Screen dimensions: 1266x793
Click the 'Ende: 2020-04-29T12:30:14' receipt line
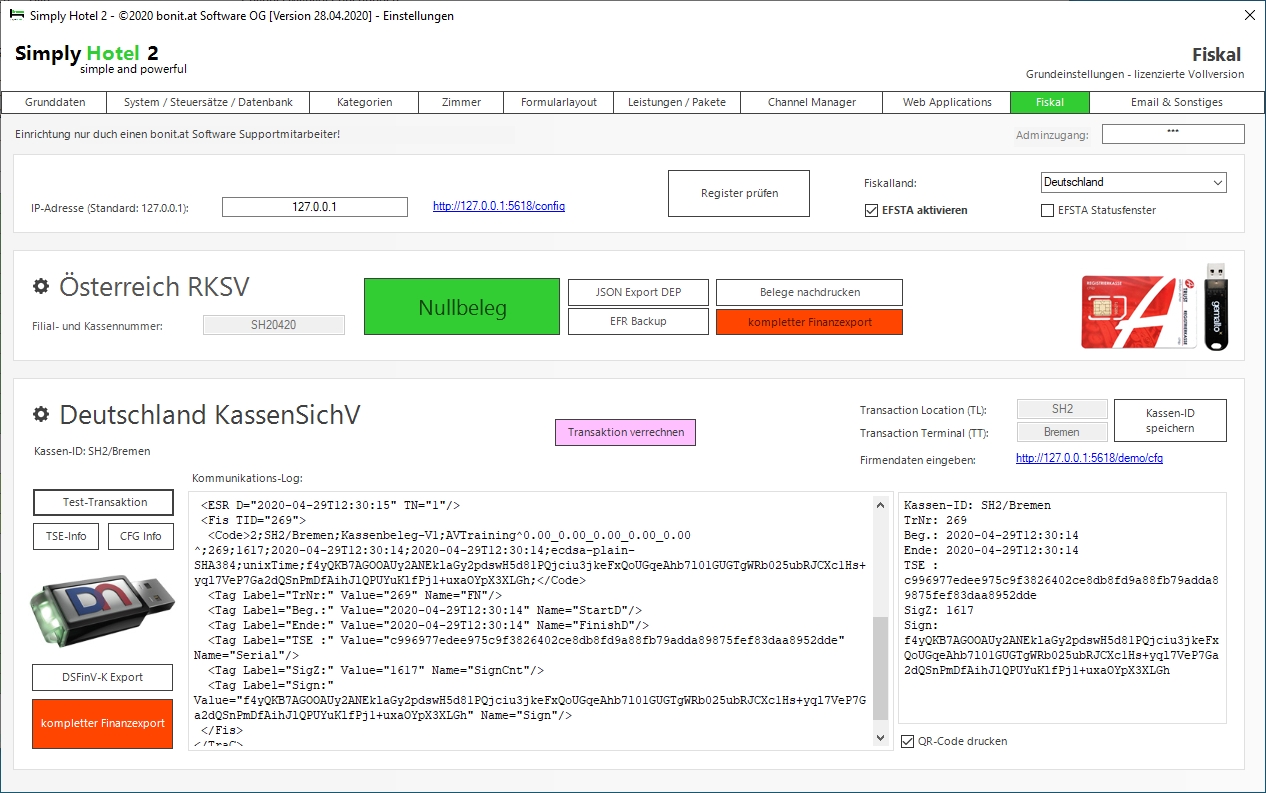coord(991,550)
